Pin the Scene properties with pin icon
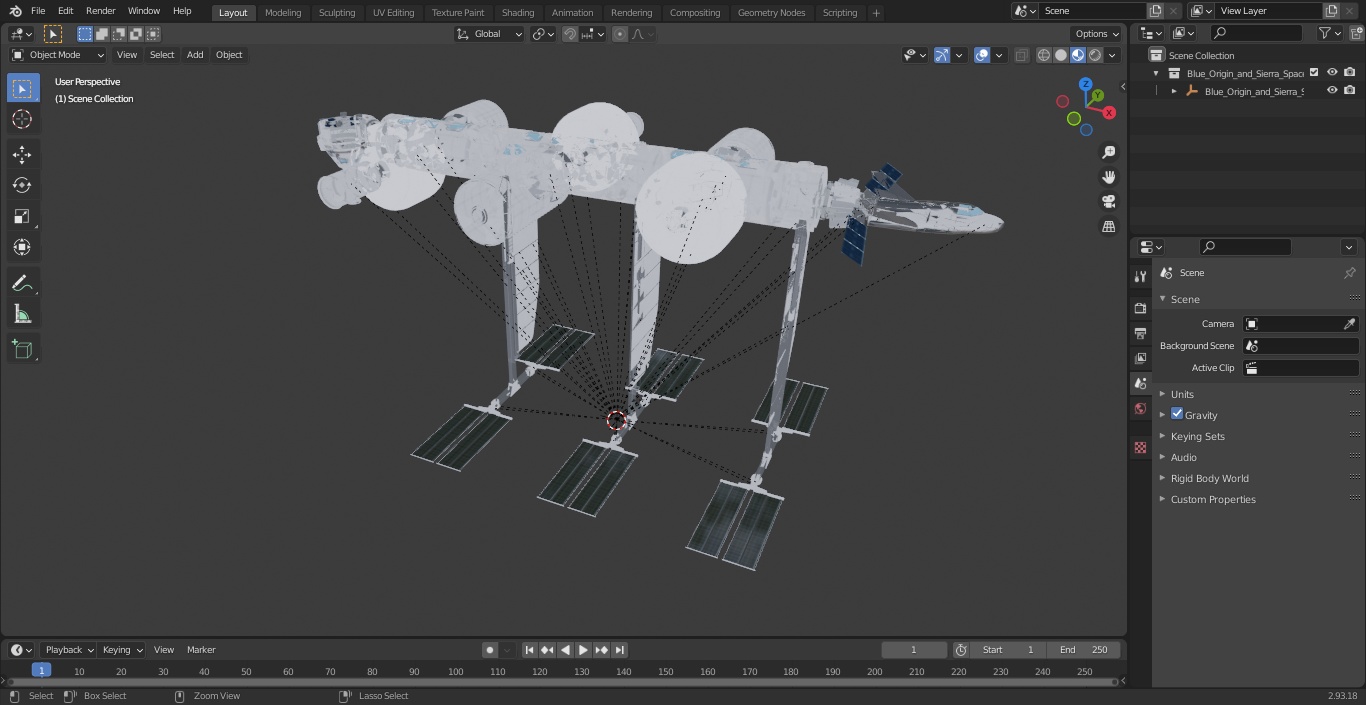1366x705 pixels. [1349, 273]
